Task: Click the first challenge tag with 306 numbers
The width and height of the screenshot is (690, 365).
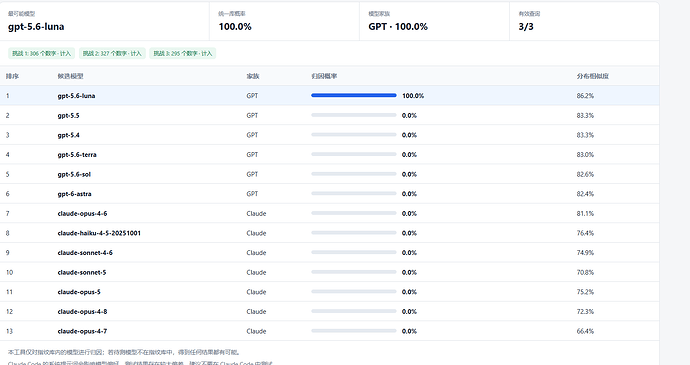Action: [x=41, y=53]
